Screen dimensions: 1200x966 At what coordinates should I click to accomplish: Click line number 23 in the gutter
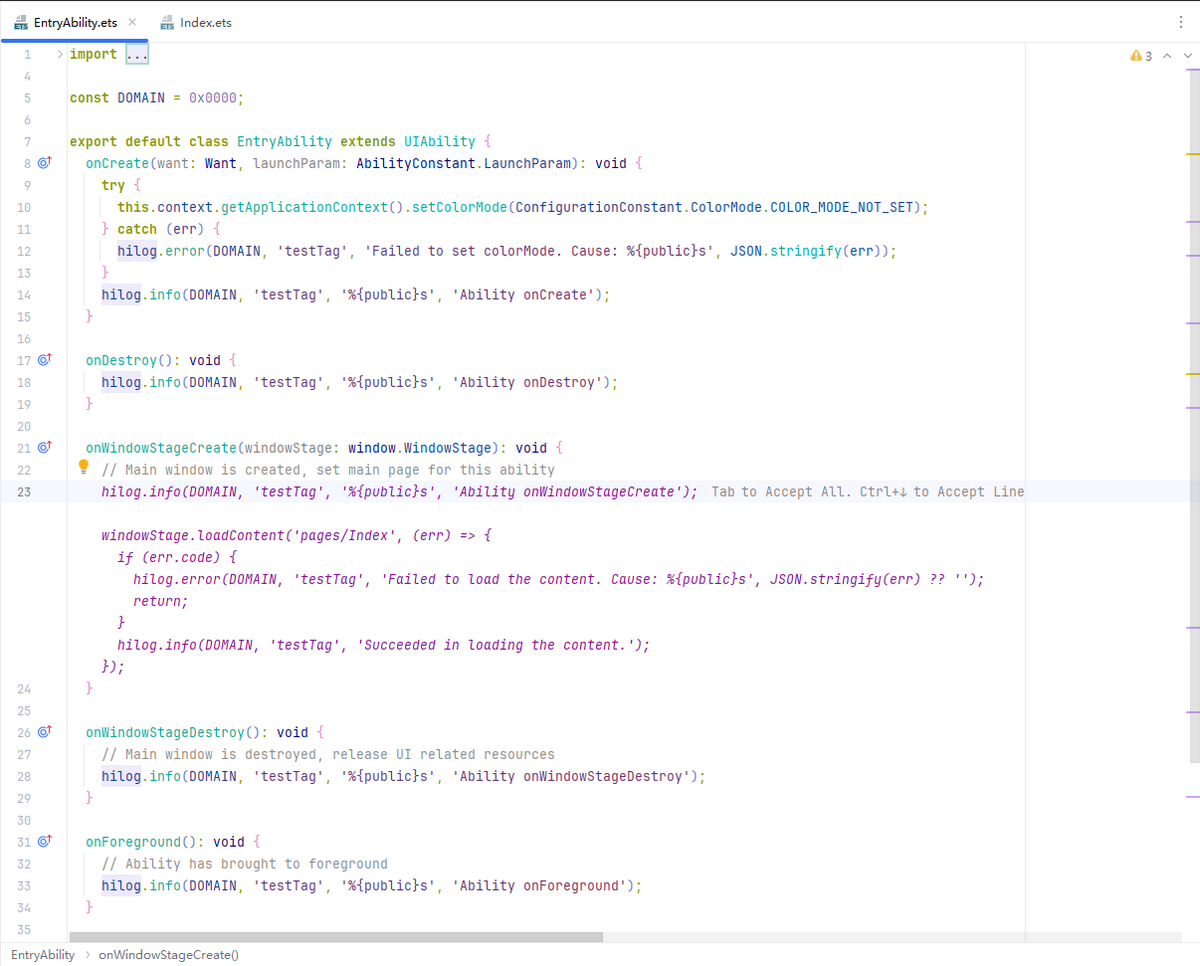(24, 492)
